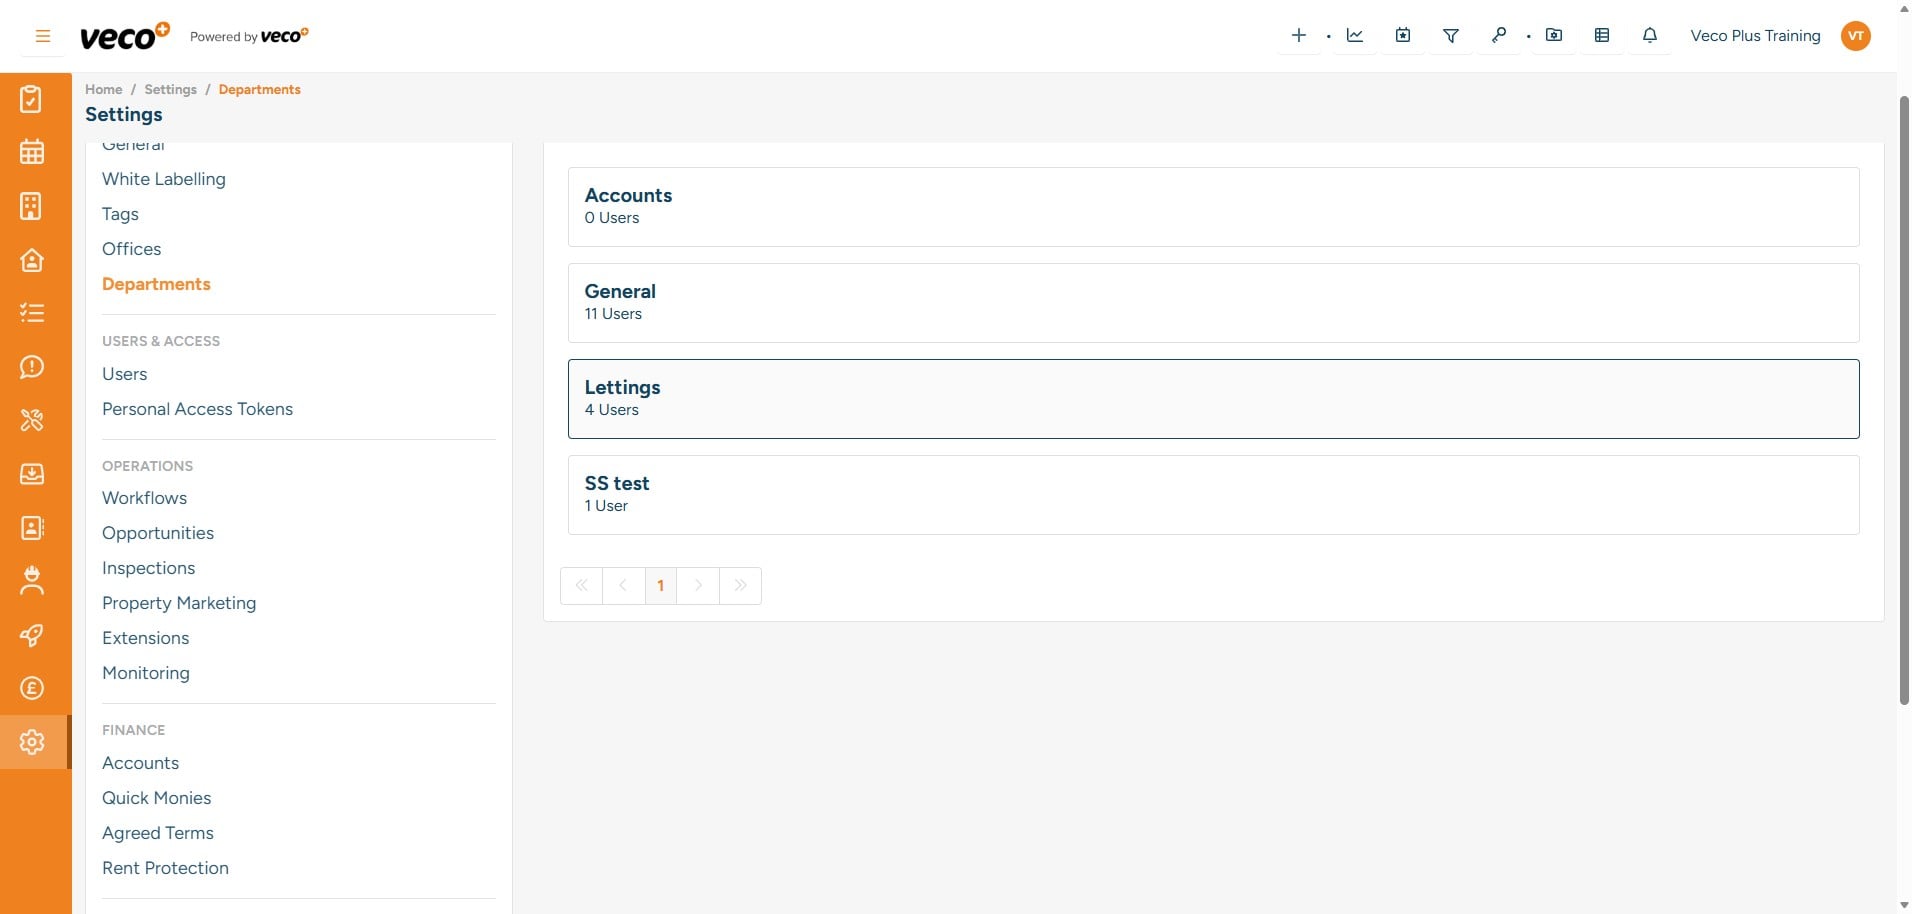
Task: Open the exclamation speech bubble sidebar icon
Action: click(x=32, y=367)
